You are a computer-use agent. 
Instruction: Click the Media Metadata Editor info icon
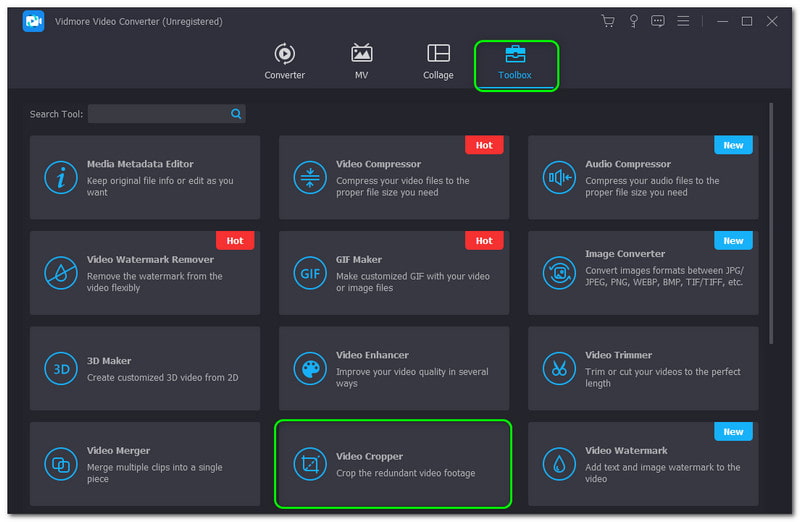61,178
